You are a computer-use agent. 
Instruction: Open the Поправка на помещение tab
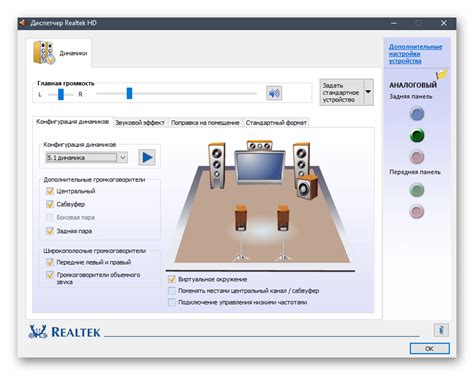(x=205, y=123)
